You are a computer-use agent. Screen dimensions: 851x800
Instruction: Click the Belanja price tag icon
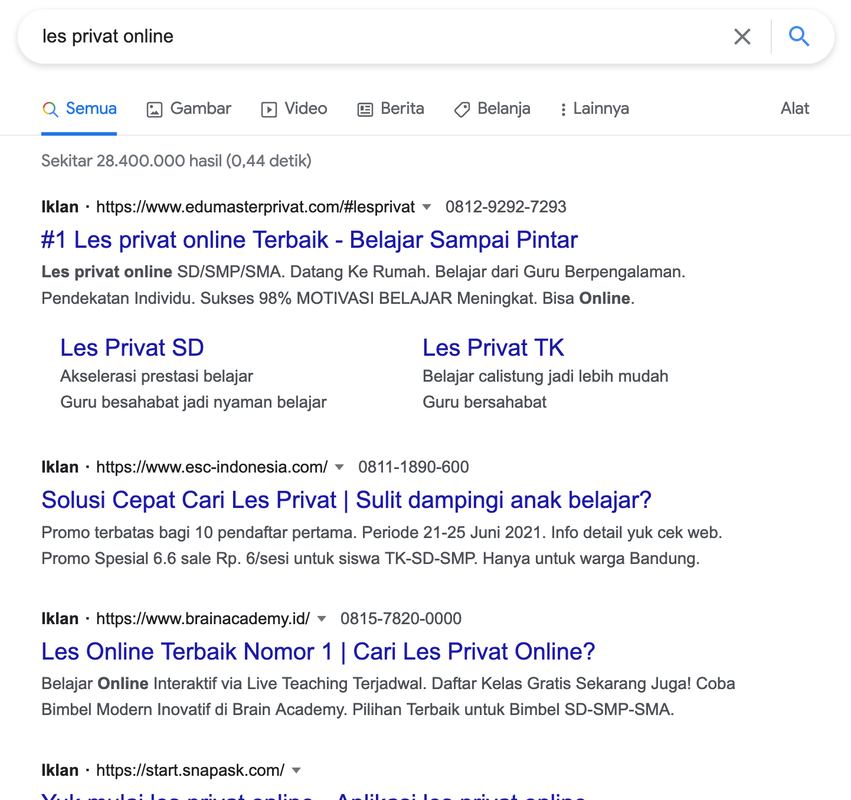pyautogui.click(x=462, y=110)
